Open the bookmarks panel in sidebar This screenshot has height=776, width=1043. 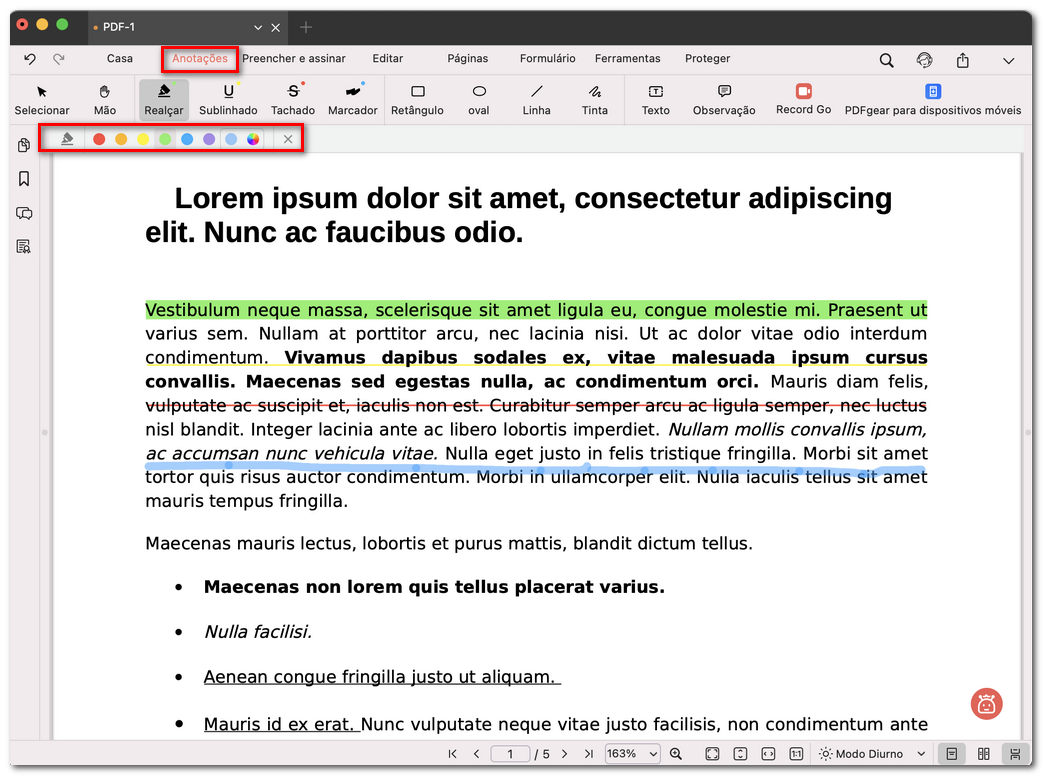23,178
